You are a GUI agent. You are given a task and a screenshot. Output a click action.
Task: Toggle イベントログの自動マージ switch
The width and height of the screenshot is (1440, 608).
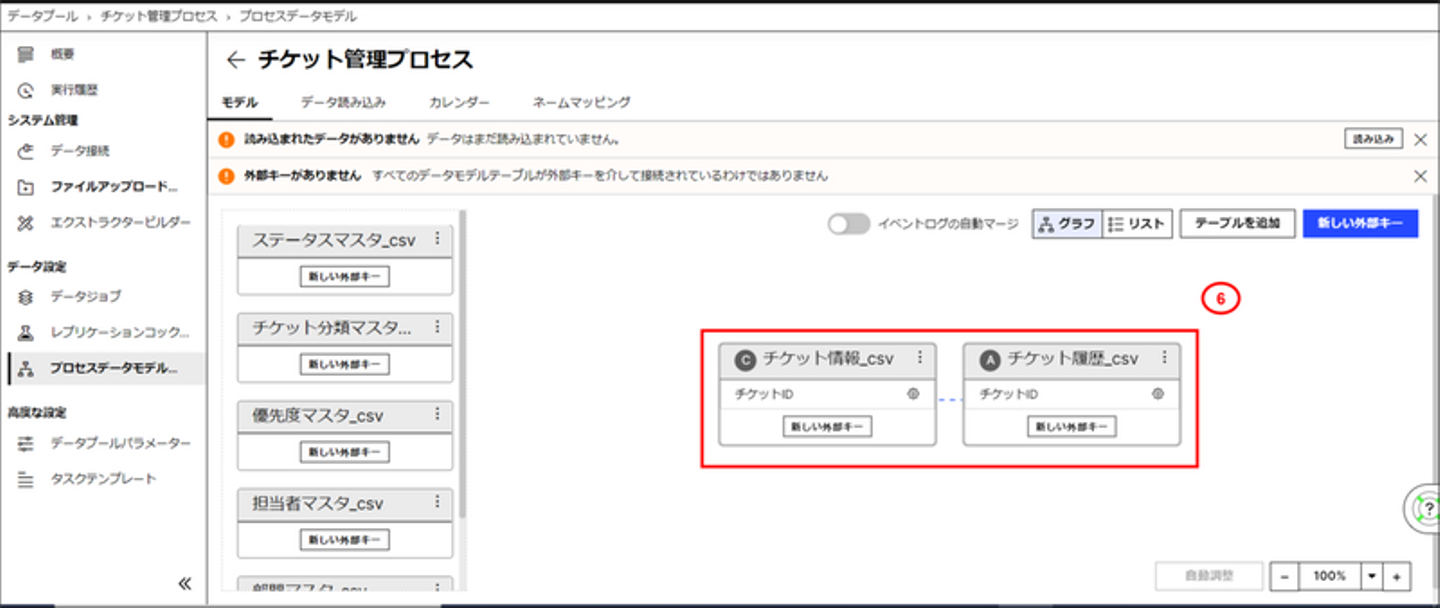849,224
